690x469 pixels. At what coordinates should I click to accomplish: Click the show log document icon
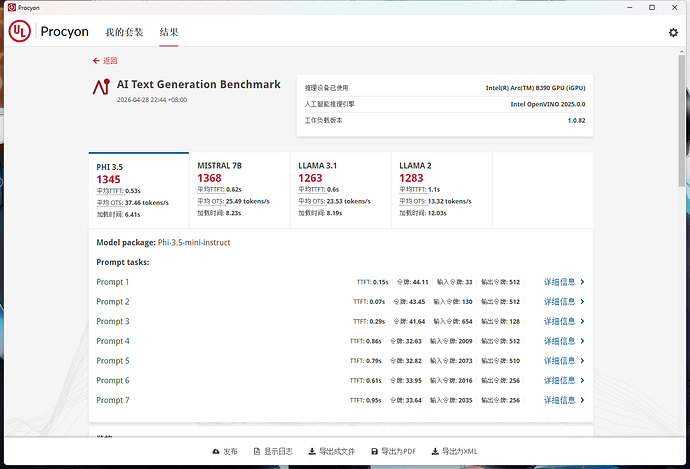pyautogui.click(x=257, y=451)
